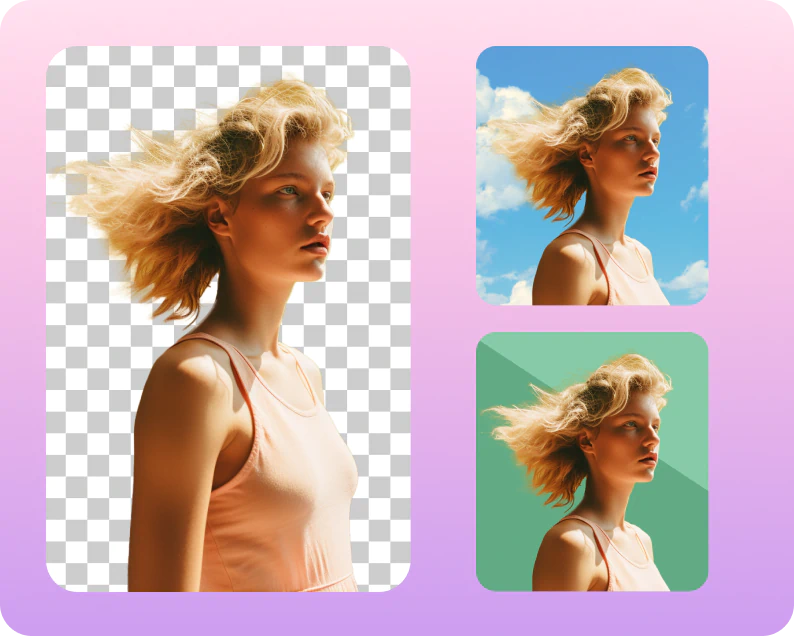Screen dimensions: 794x636
Task: Open the blue sky background variant
Action: click(x=592, y=176)
